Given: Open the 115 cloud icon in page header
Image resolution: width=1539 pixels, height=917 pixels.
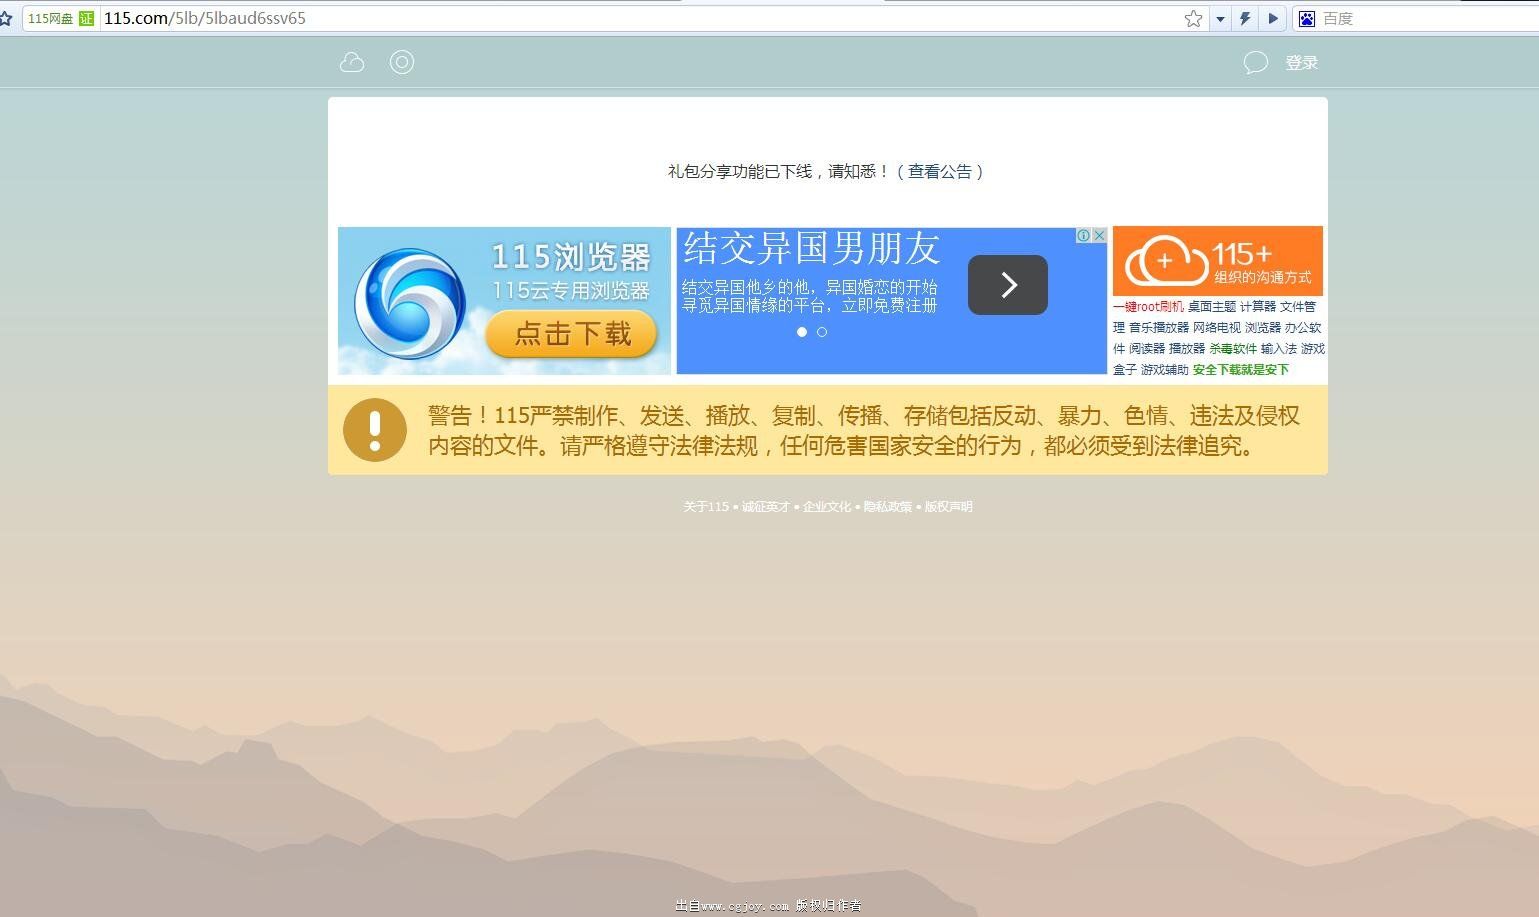Looking at the screenshot, I should (352, 62).
